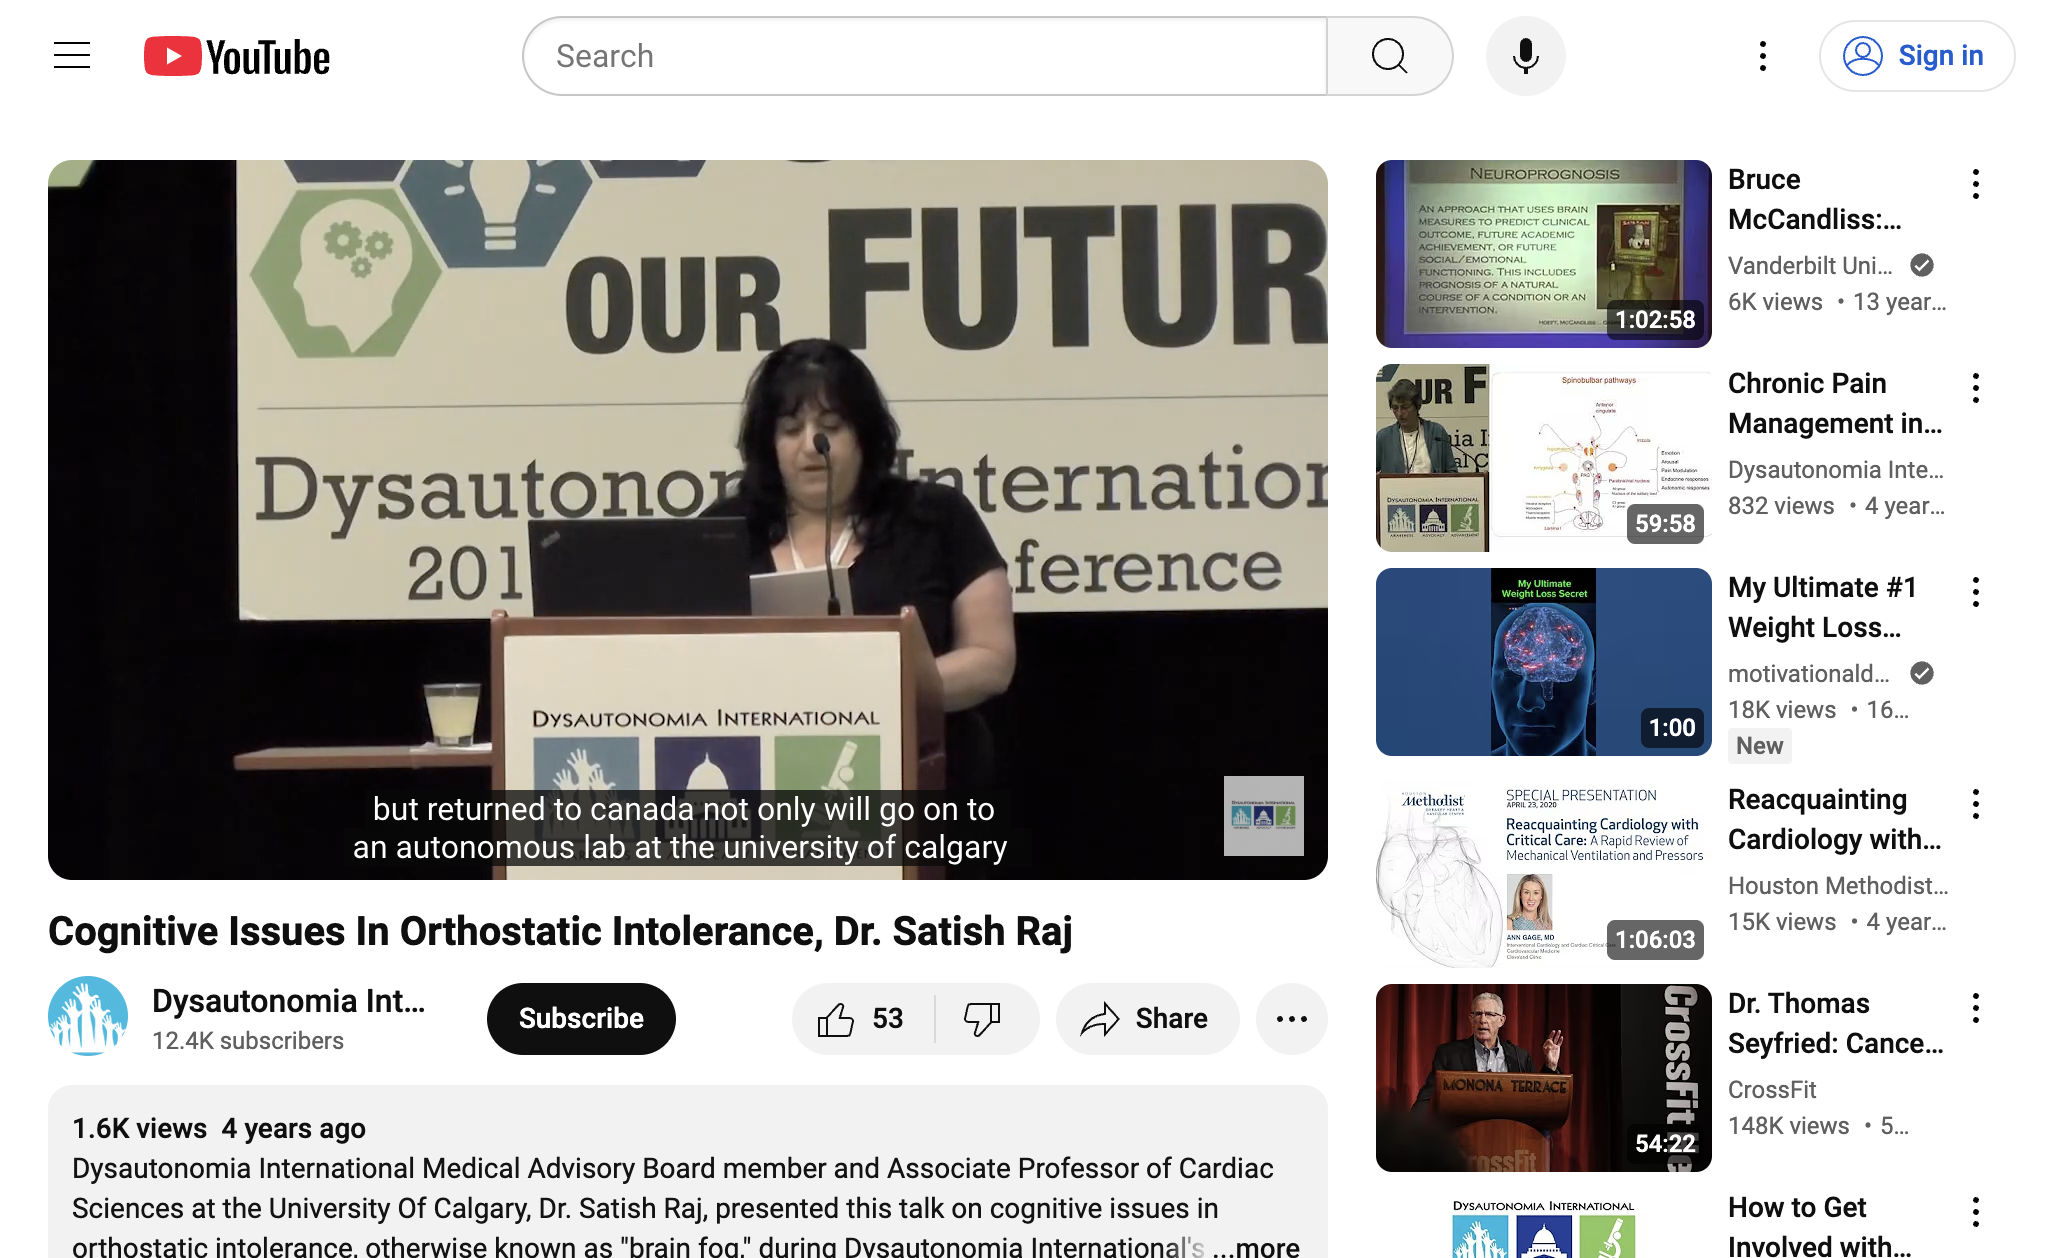Screen dimensions: 2048x1258
Task: Open options for Reacquainting Cardiology video
Action: [1976, 804]
